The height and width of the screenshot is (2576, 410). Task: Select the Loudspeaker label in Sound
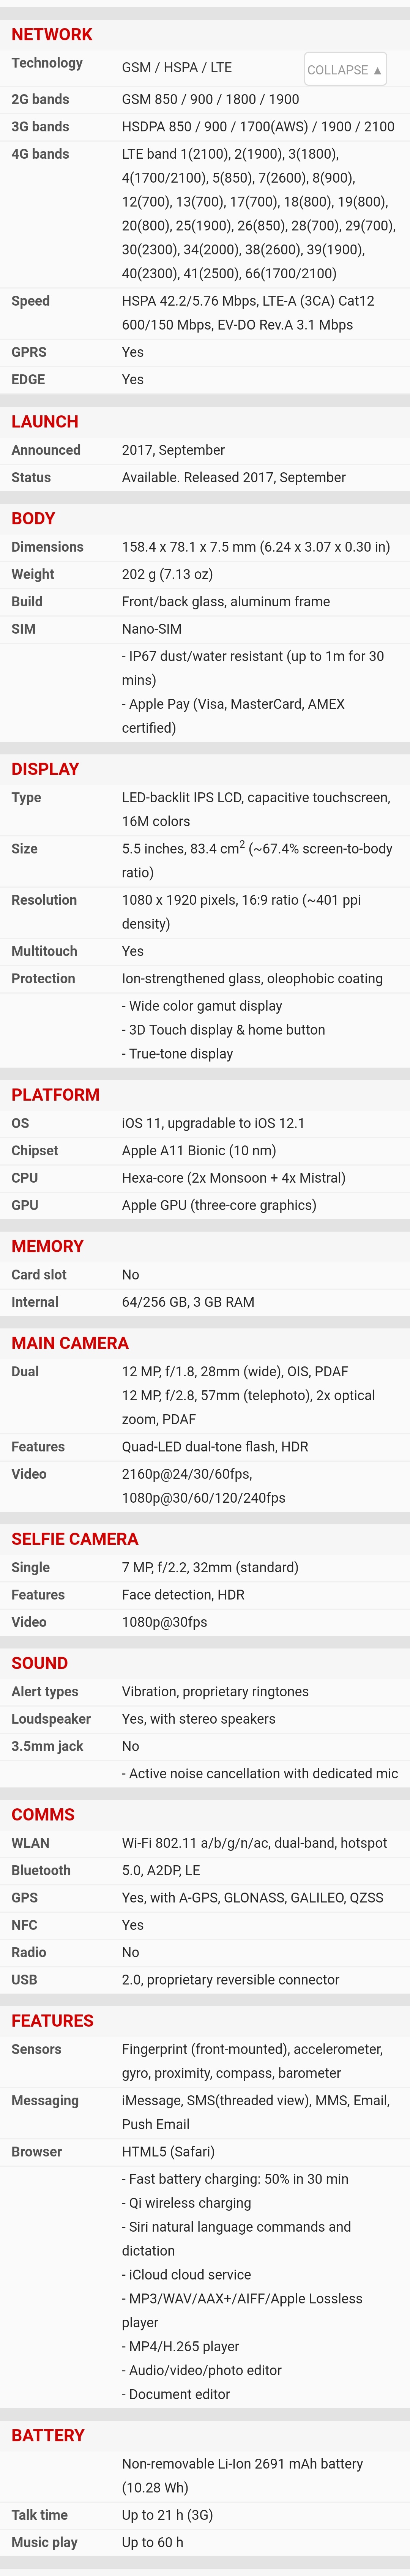(51, 1719)
